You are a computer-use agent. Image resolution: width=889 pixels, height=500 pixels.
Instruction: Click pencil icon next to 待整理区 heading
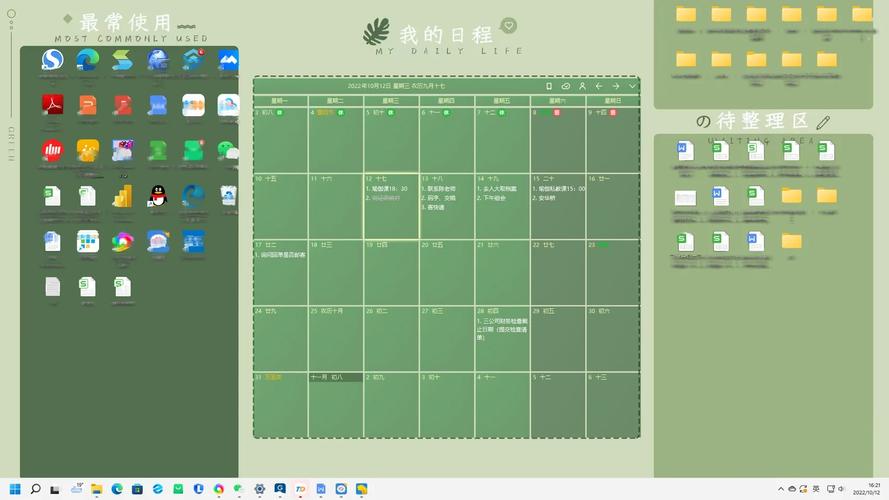click(x=823, y=122)
